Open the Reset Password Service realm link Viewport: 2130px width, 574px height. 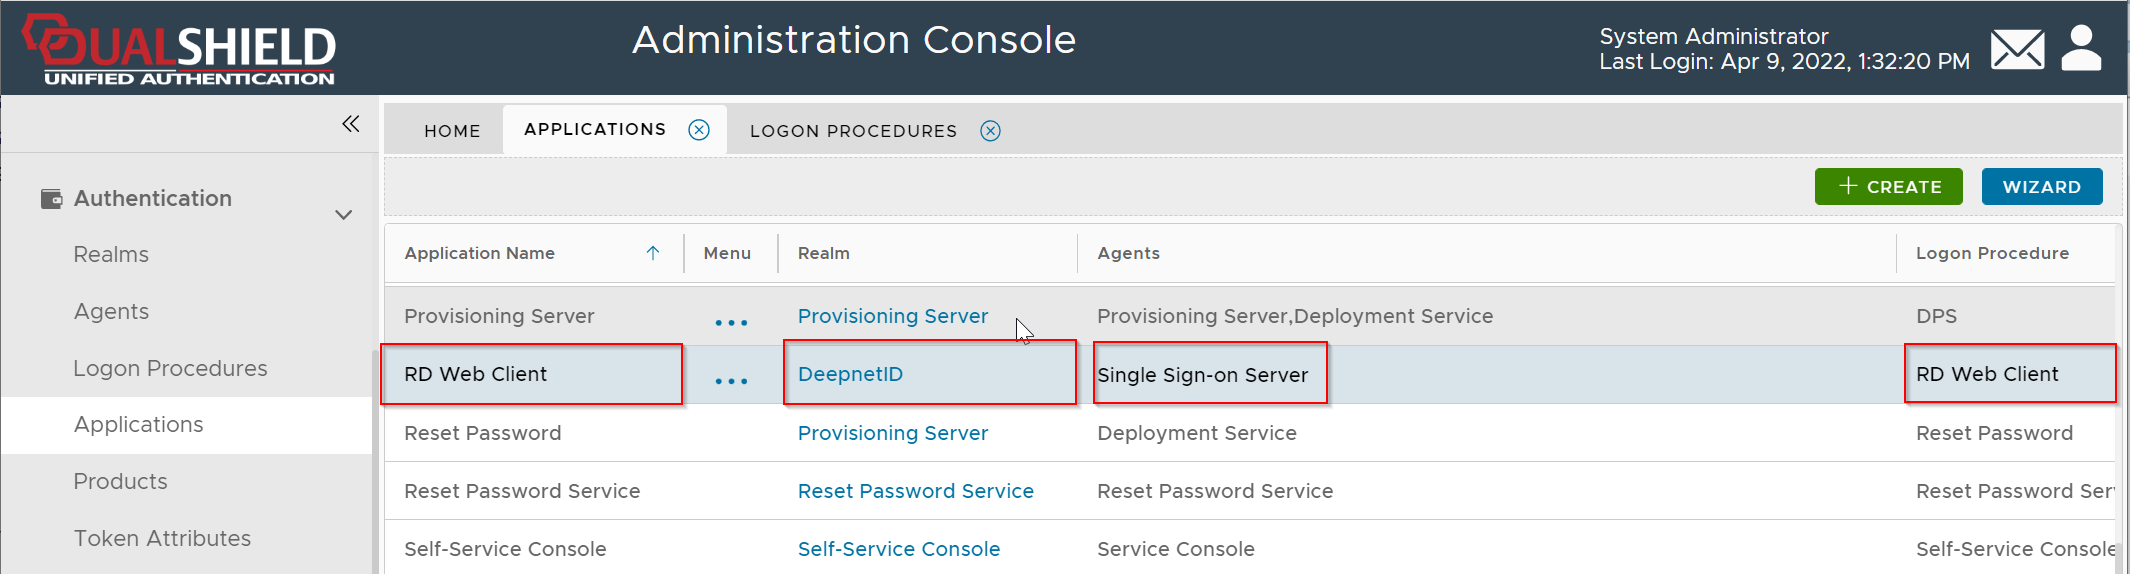[x=915, y=491]
